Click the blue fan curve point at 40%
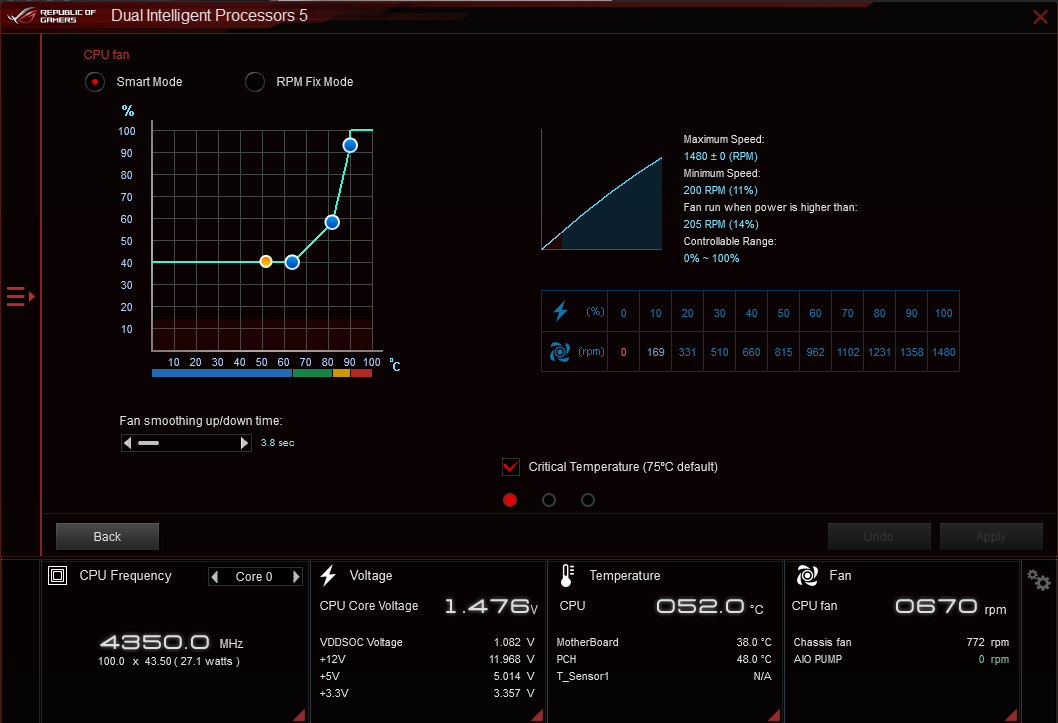Image resolution: width=1058 pixels, height=723 pixels. 292,262
